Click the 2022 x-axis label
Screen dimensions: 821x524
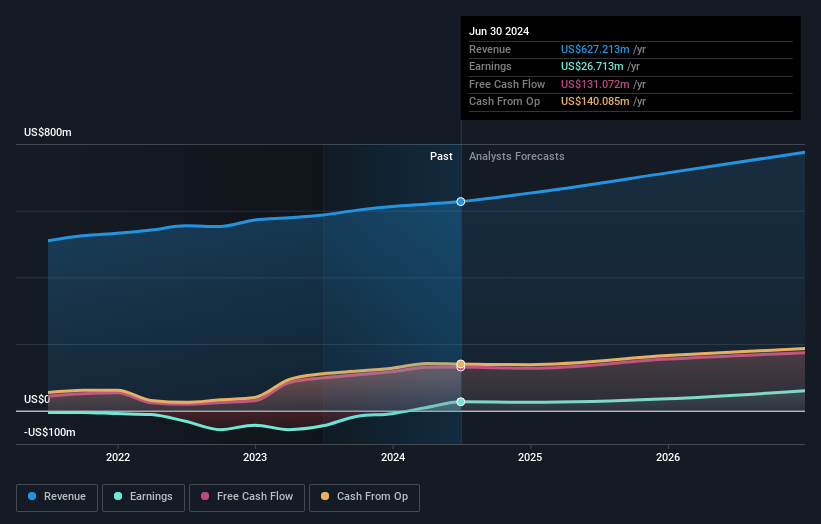pyautogui.click(x=118, y=457)
